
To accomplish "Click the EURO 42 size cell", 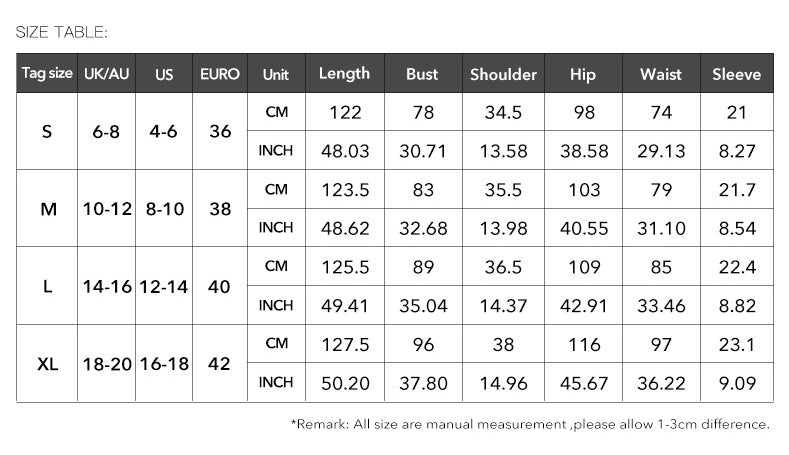I will (x=220, y=364).
